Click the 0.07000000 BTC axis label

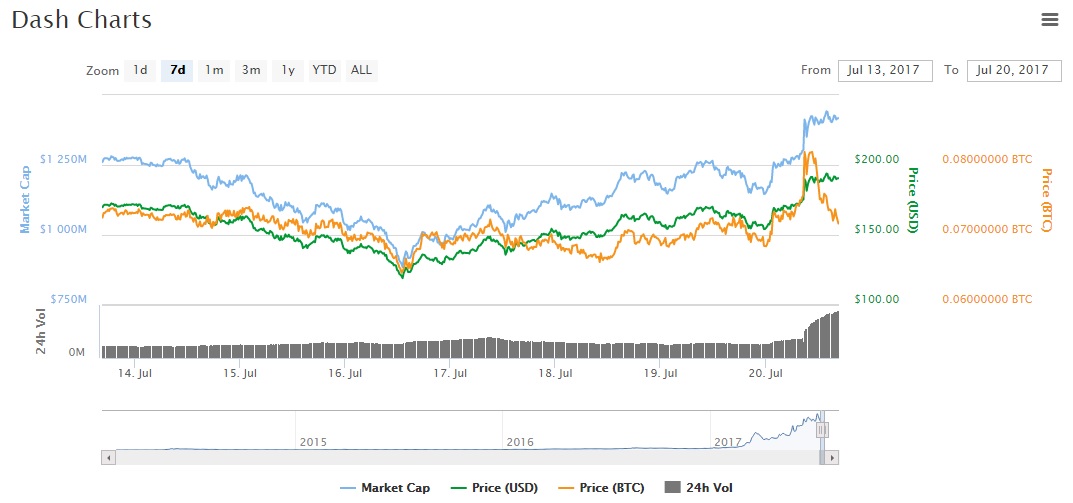click(x=987, y=229)
